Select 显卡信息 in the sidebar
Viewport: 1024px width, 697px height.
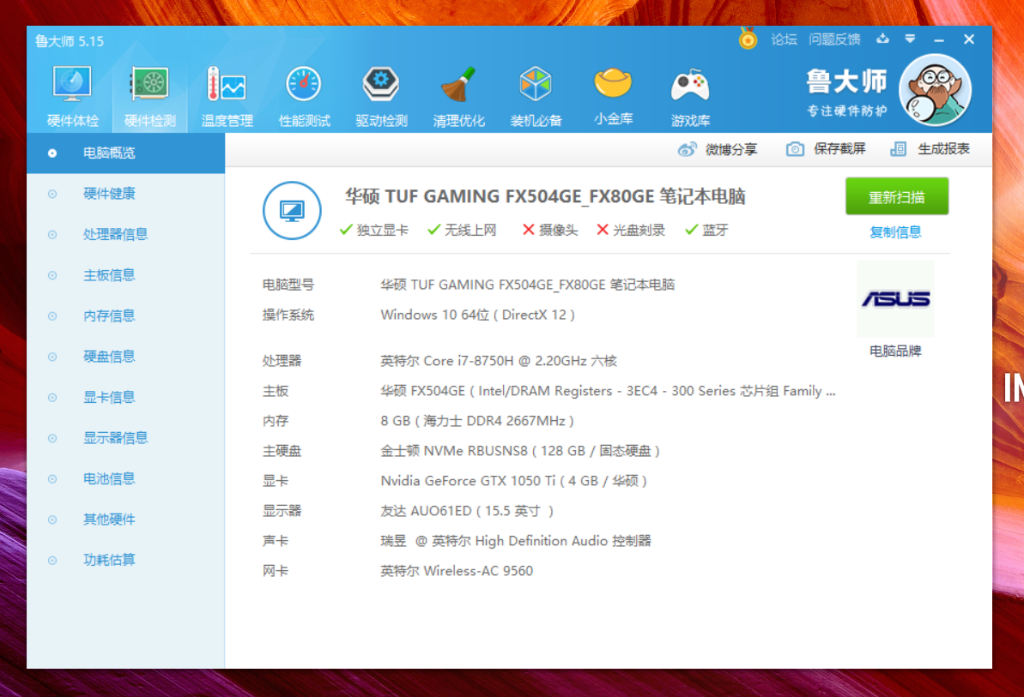[x=126, y=397]
